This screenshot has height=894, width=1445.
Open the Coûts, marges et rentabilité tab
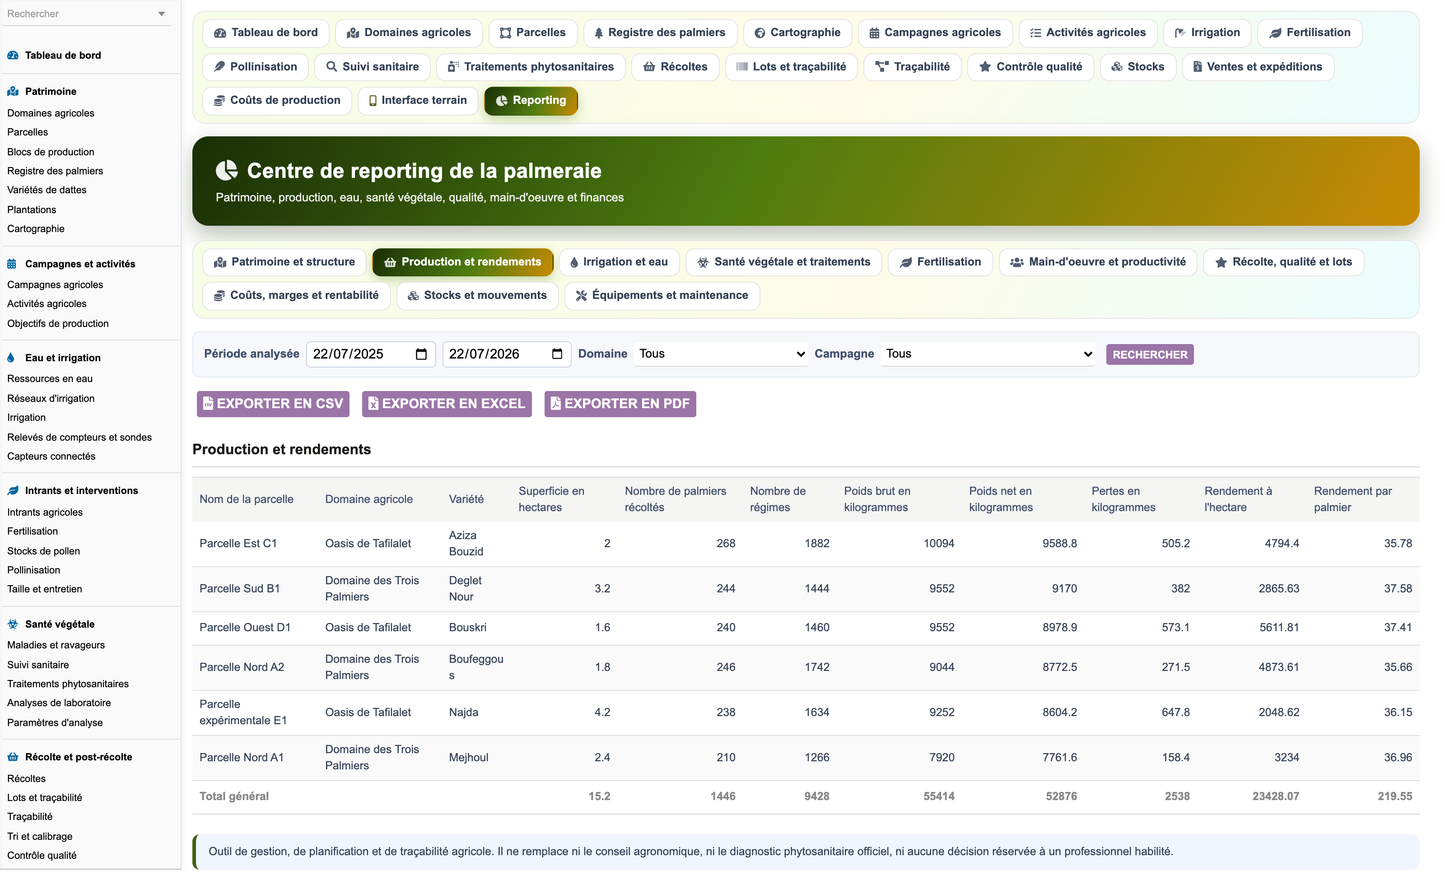(x=297, y=296)
